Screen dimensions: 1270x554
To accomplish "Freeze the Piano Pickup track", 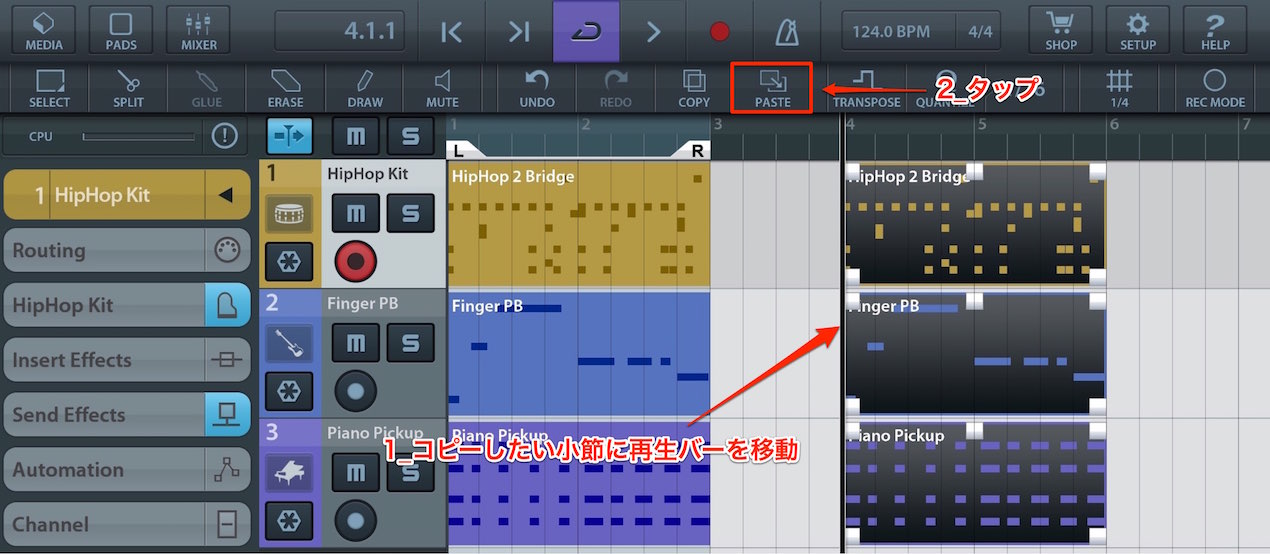I will point(289,521).
